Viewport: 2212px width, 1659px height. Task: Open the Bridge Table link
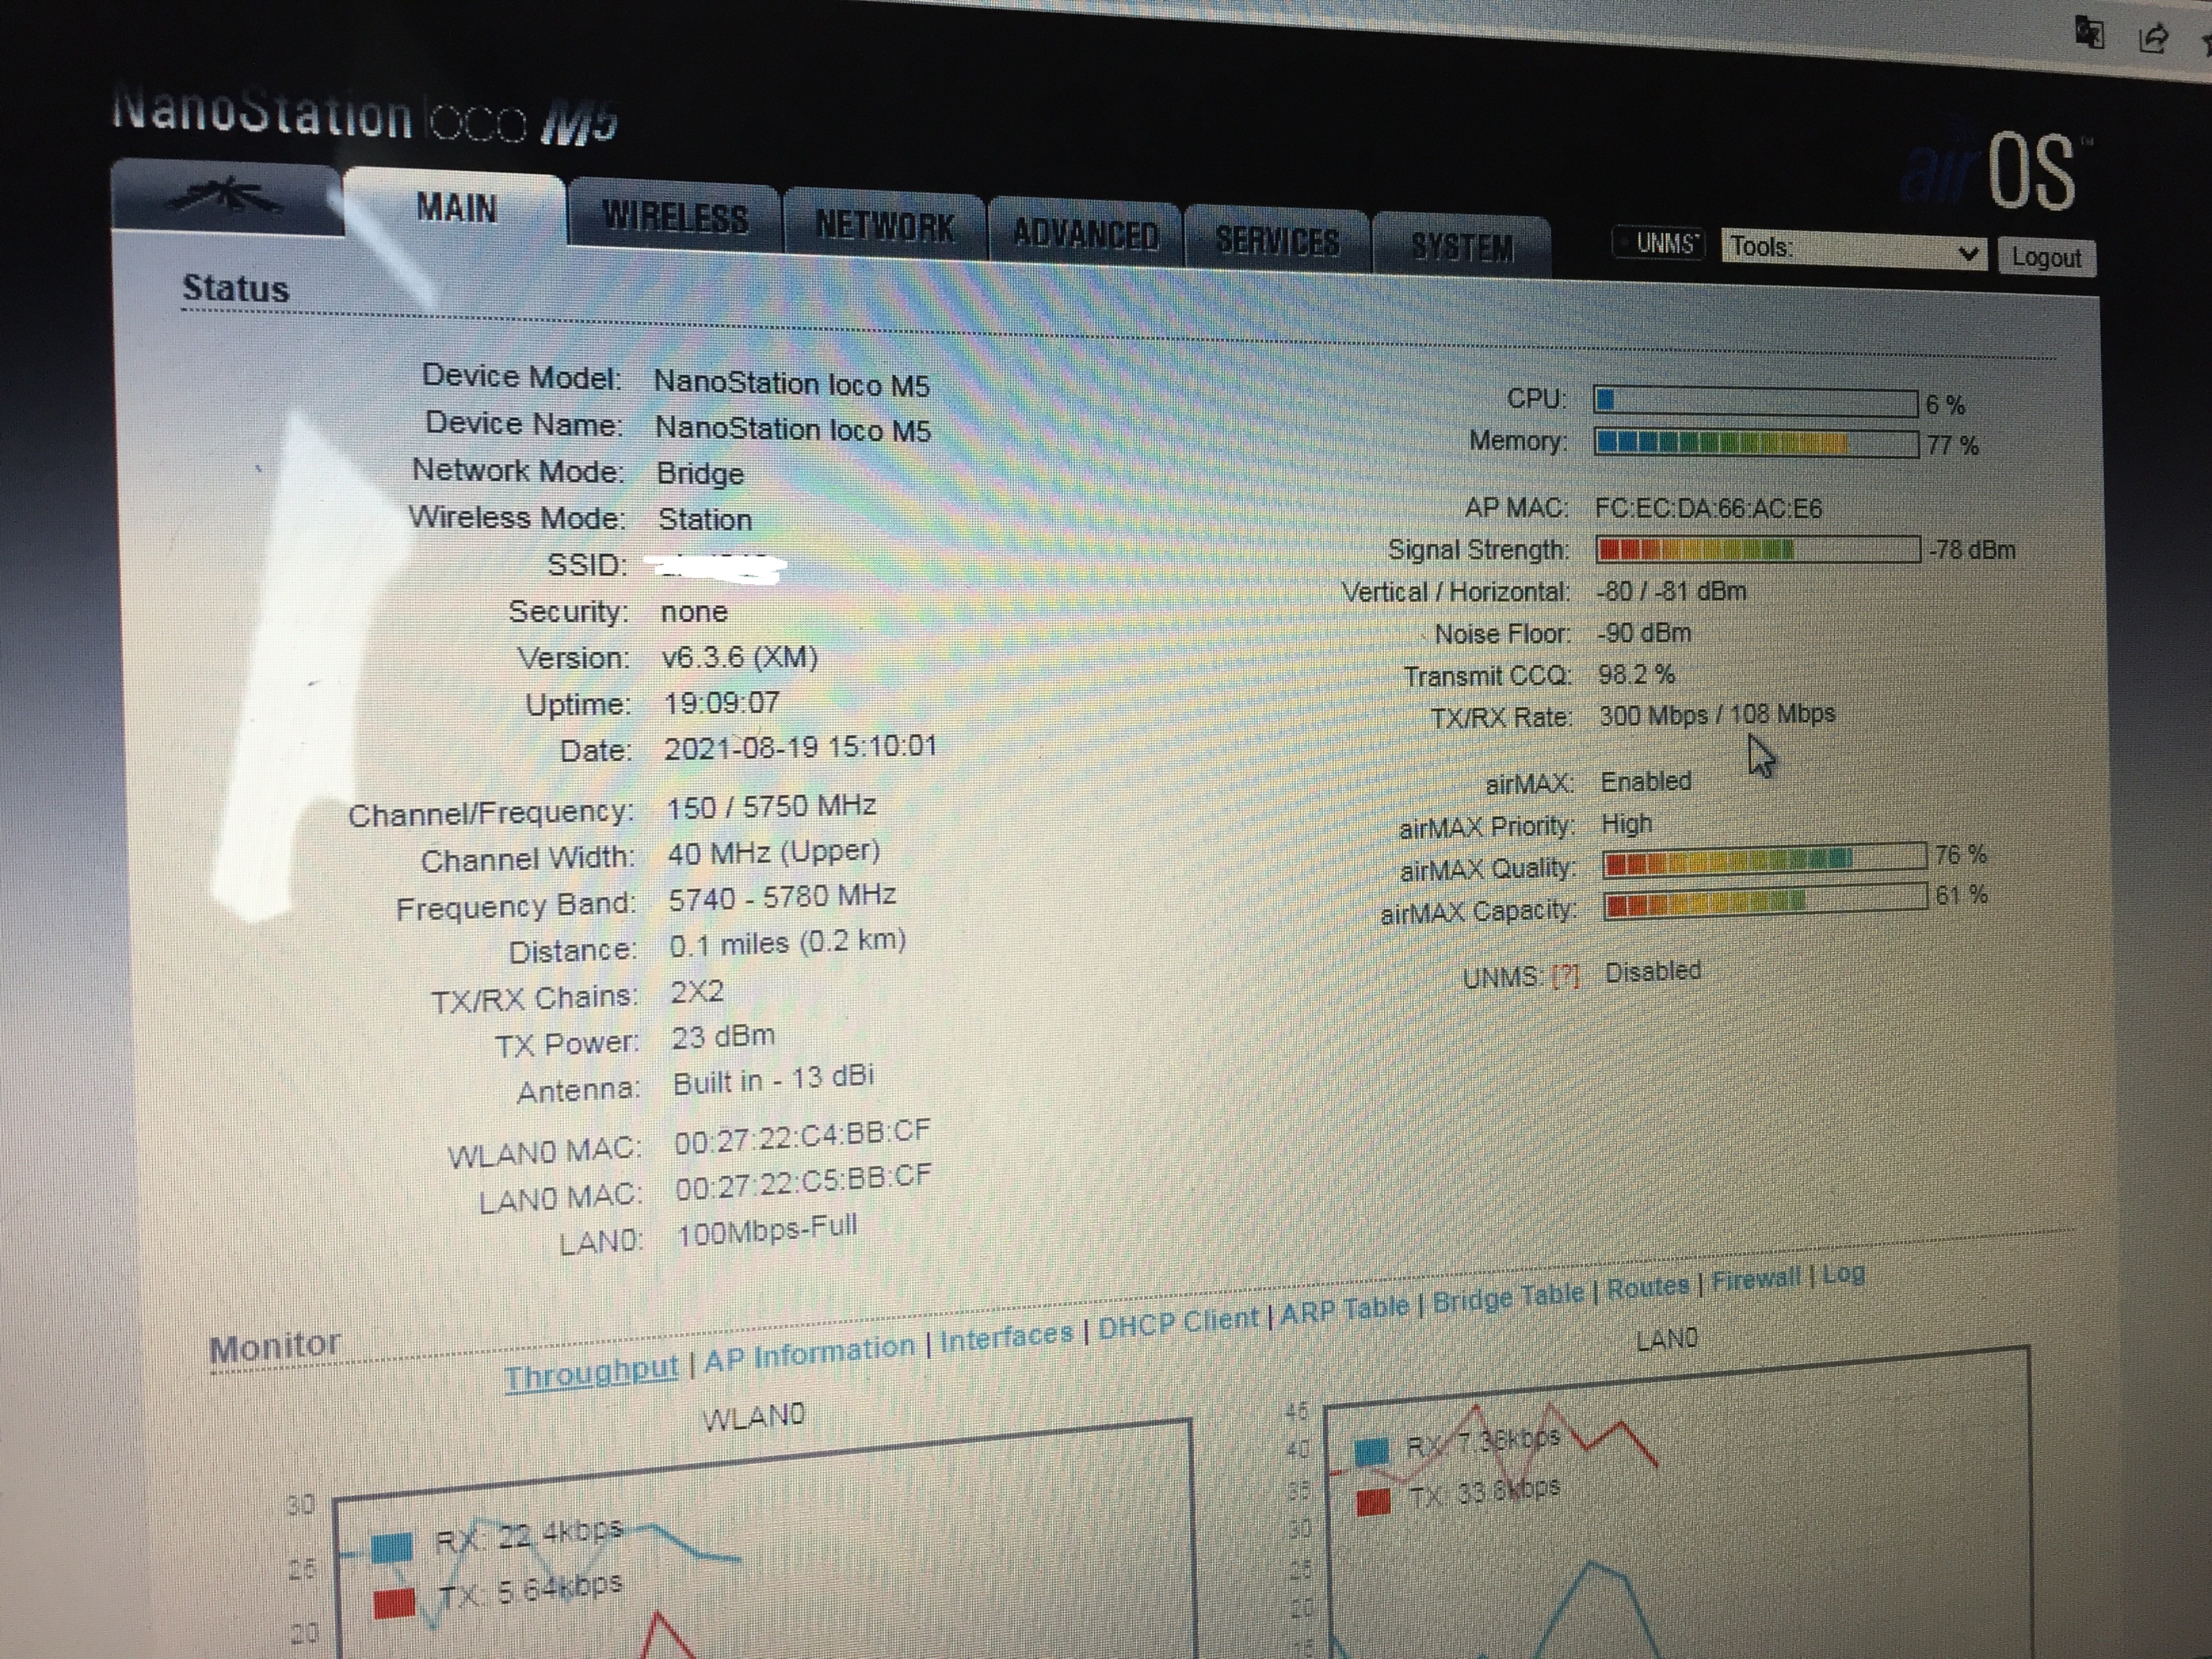[1508, 1297]
